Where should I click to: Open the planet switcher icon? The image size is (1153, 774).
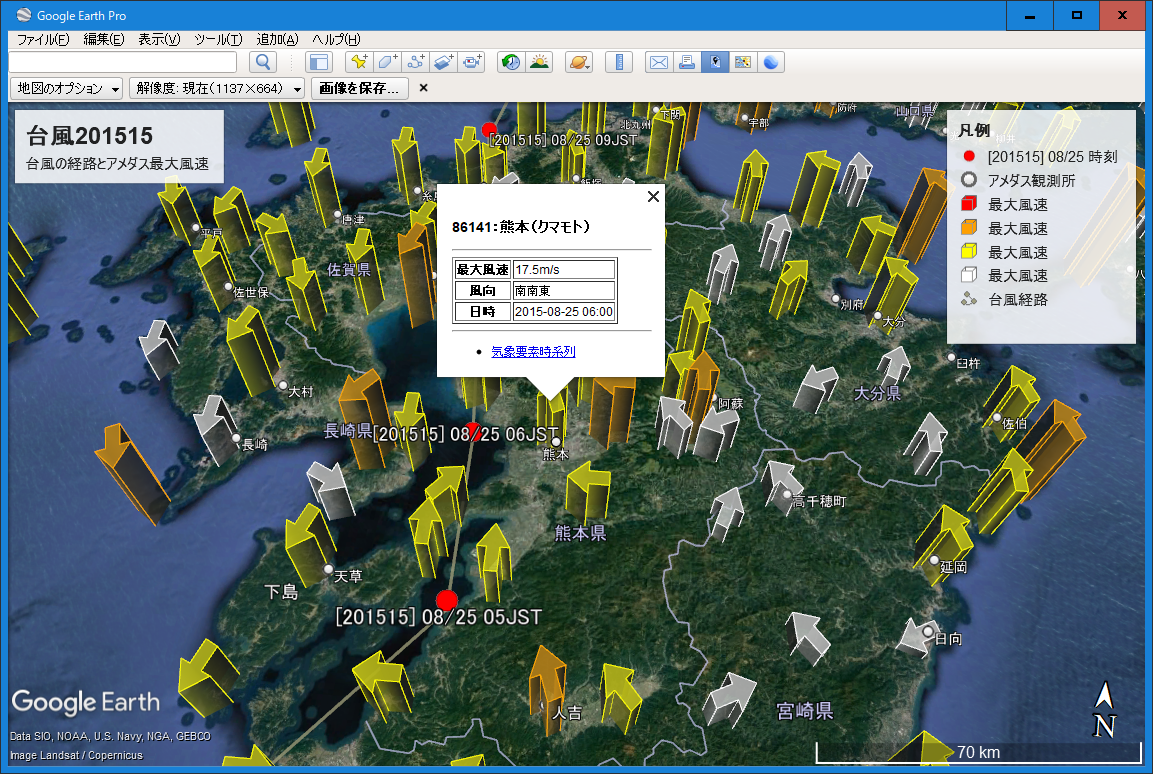point(579,62)
